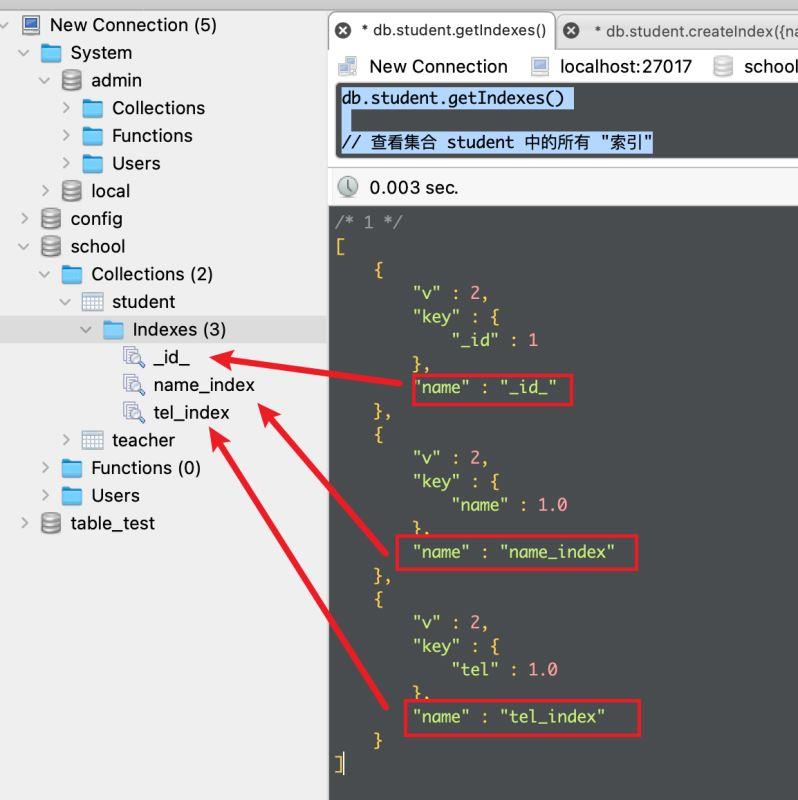Select the student collection in tree
The image size is (798, 800).
[143, 302]
